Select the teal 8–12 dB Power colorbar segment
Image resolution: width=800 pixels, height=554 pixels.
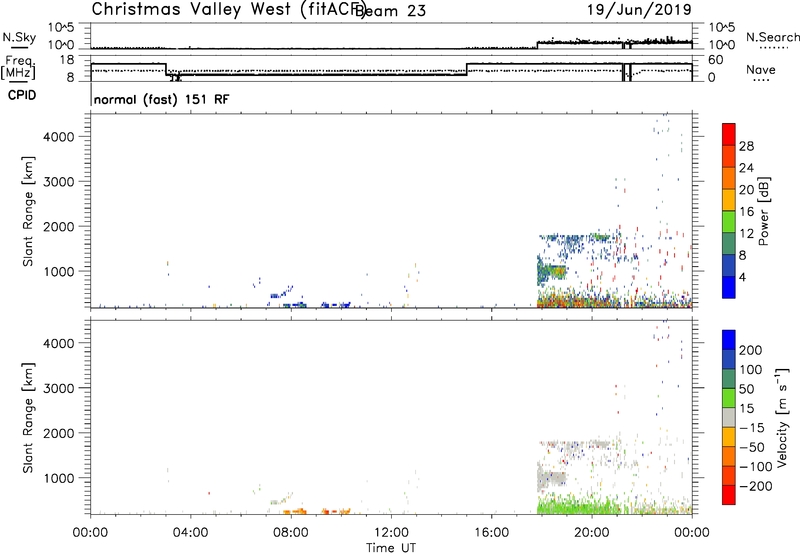click(x=729, y=243)
